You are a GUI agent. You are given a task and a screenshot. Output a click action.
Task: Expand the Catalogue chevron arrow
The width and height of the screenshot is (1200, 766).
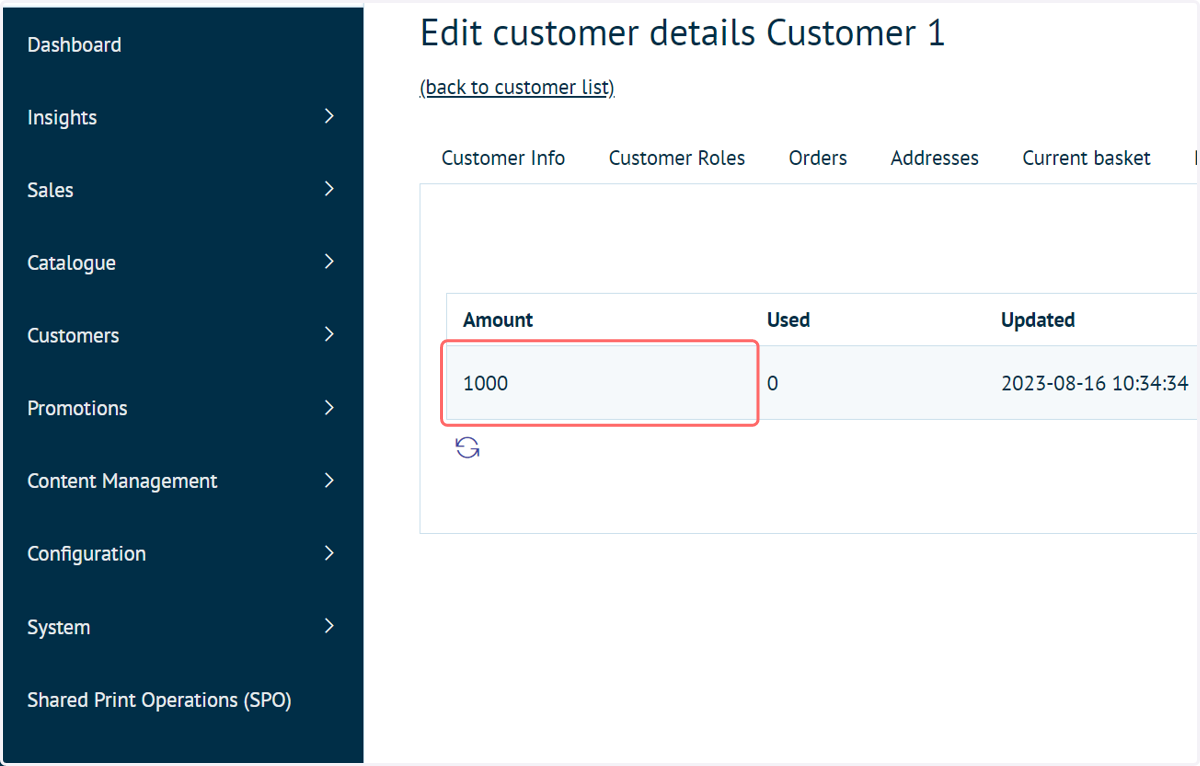[x=329, y=262]
